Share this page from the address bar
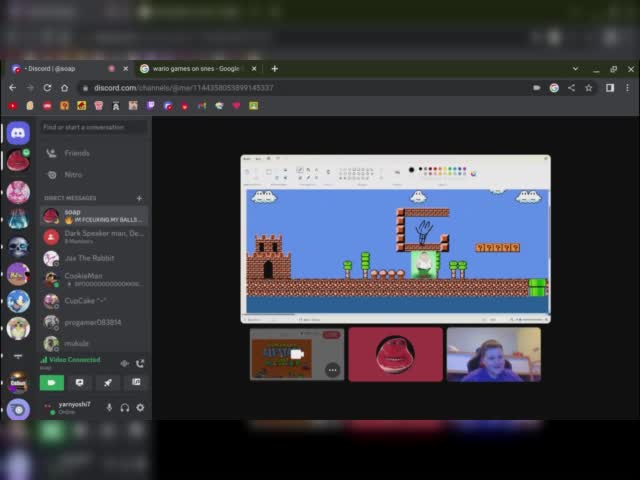Screen dimensions: 640x480 (571, 88)
